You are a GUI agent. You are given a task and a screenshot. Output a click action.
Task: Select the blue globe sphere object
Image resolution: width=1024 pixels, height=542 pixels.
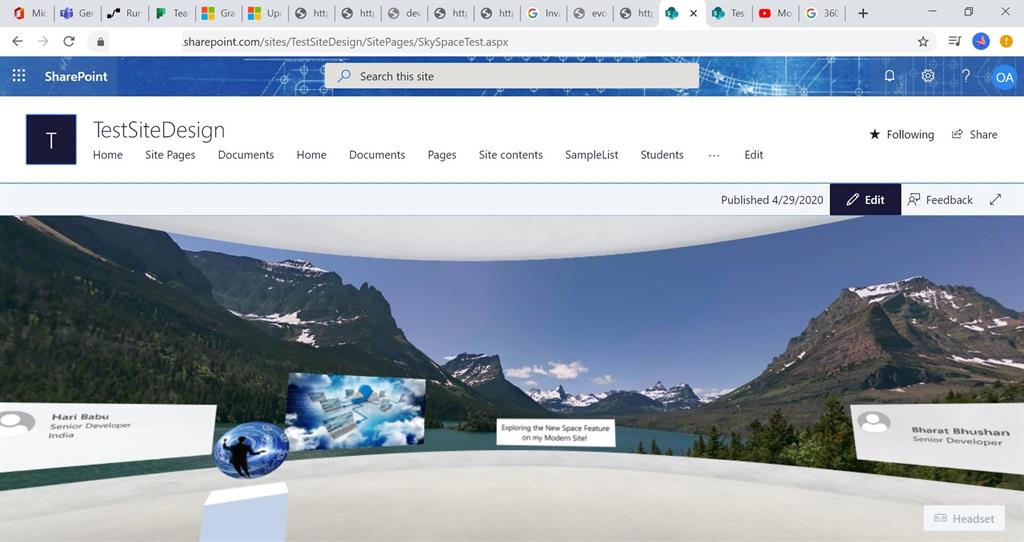(251, 450)
